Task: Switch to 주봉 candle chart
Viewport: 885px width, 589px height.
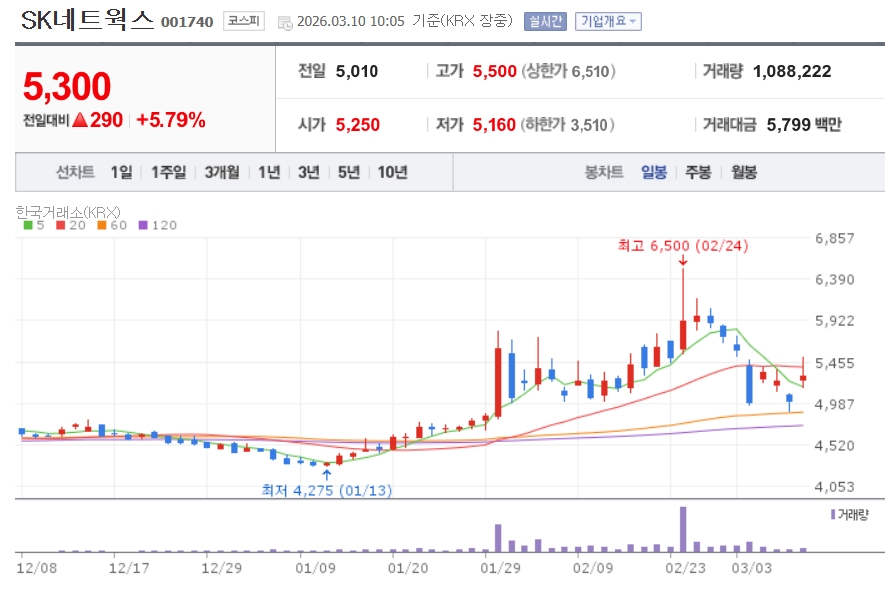Action: [x=698, y=172]
